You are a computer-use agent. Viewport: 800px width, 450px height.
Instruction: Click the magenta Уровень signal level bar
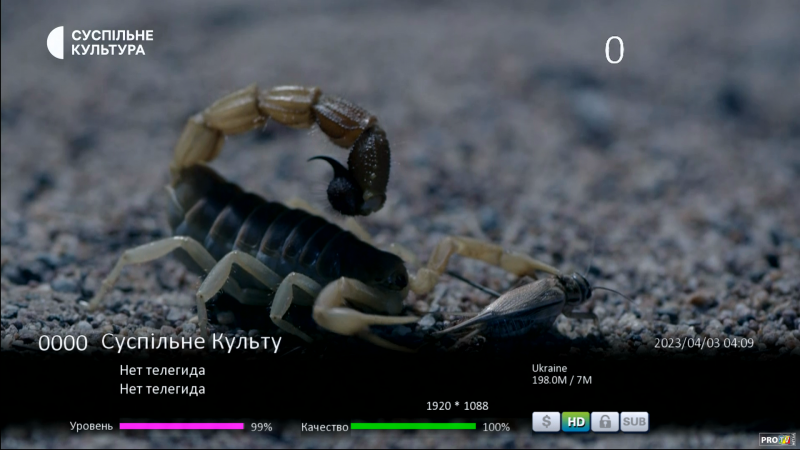tap(181, 426)
